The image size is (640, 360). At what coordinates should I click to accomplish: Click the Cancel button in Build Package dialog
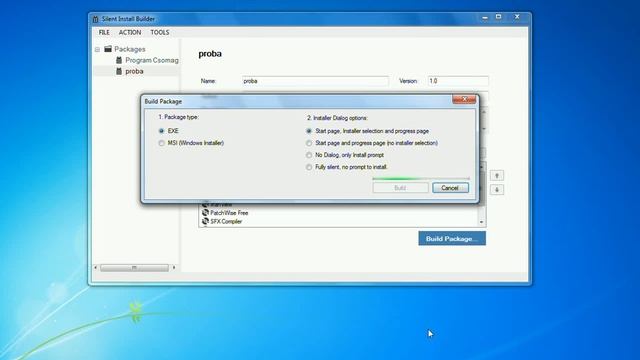[x=450, y=188]
